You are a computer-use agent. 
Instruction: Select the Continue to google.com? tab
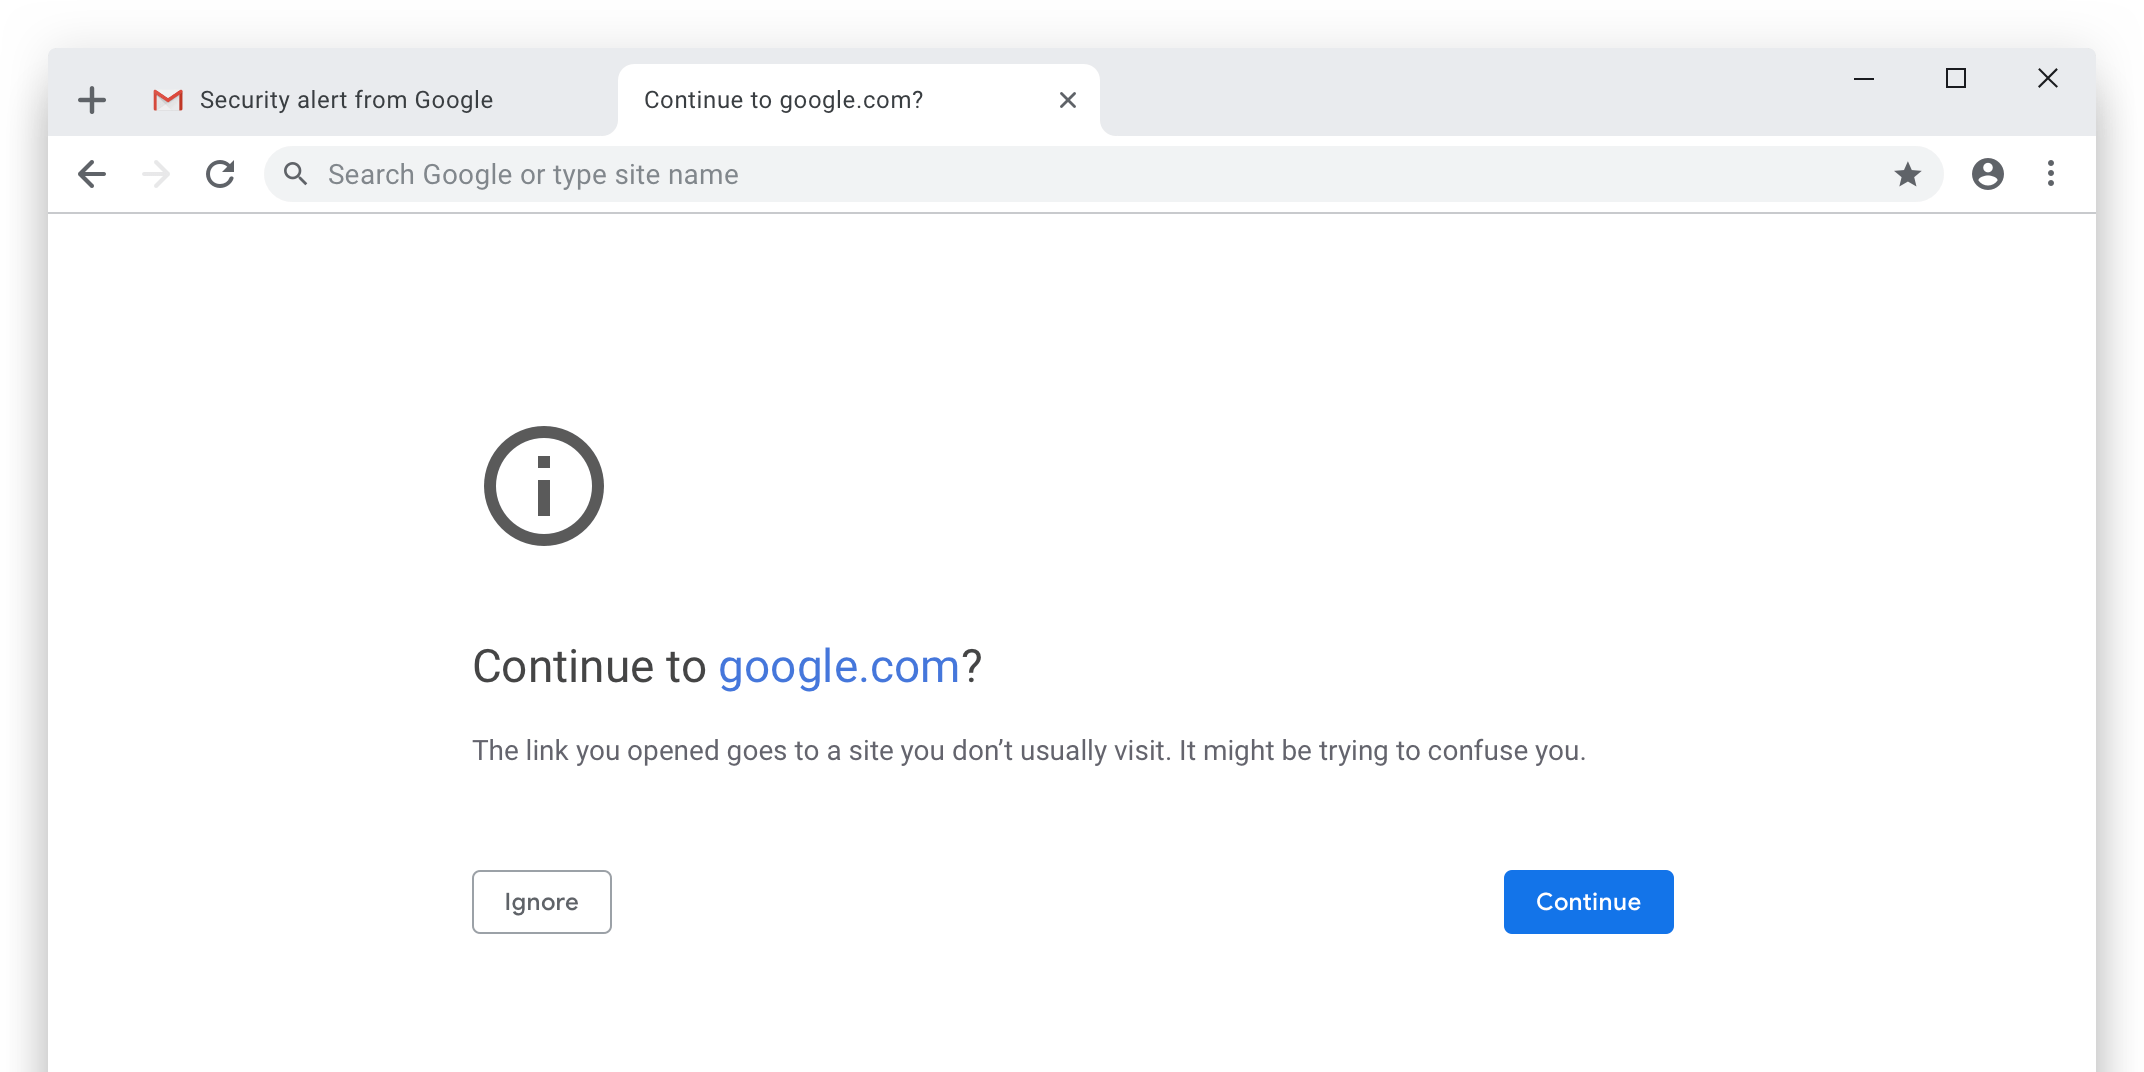[x=783, y=100]
